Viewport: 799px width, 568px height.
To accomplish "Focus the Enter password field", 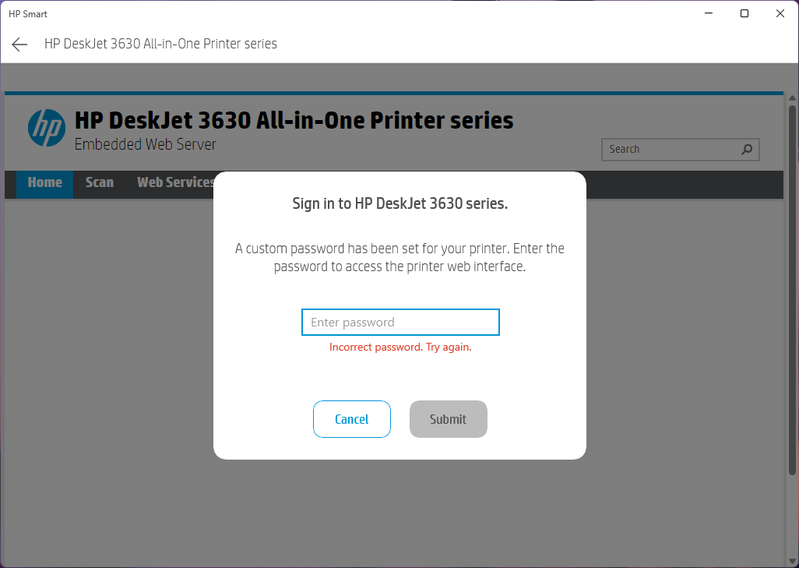I will pos(400,322).
